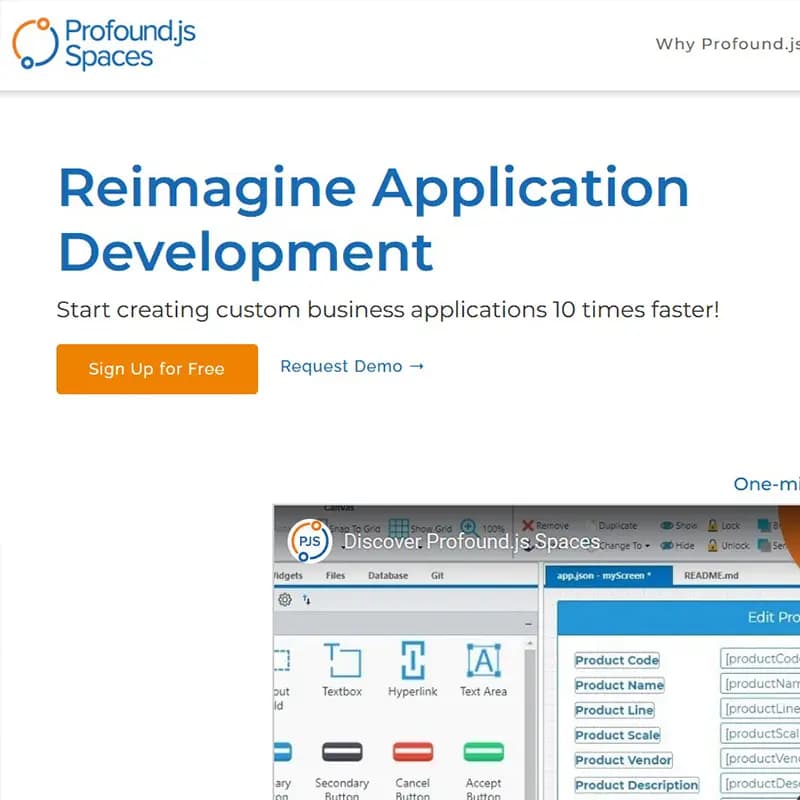This screenshot has height=800, width=800.
Task: Toggle the Show visibility icon
Action: (666, 525)
